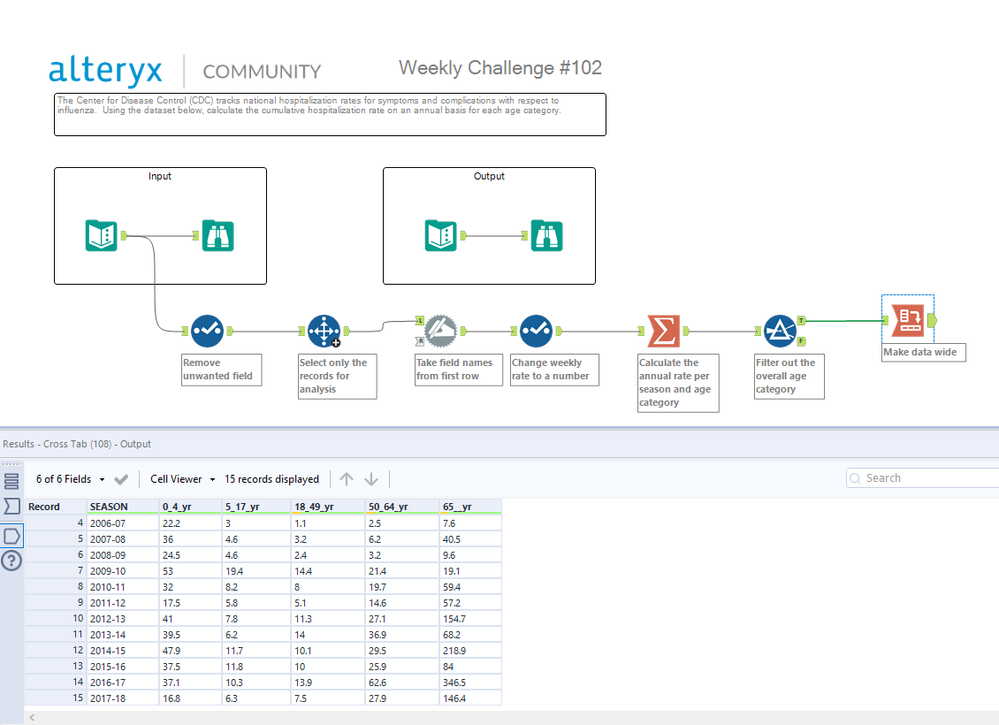Select the 2006-07 season cell
The image size is (999, 725).
(x=123, y=523)
